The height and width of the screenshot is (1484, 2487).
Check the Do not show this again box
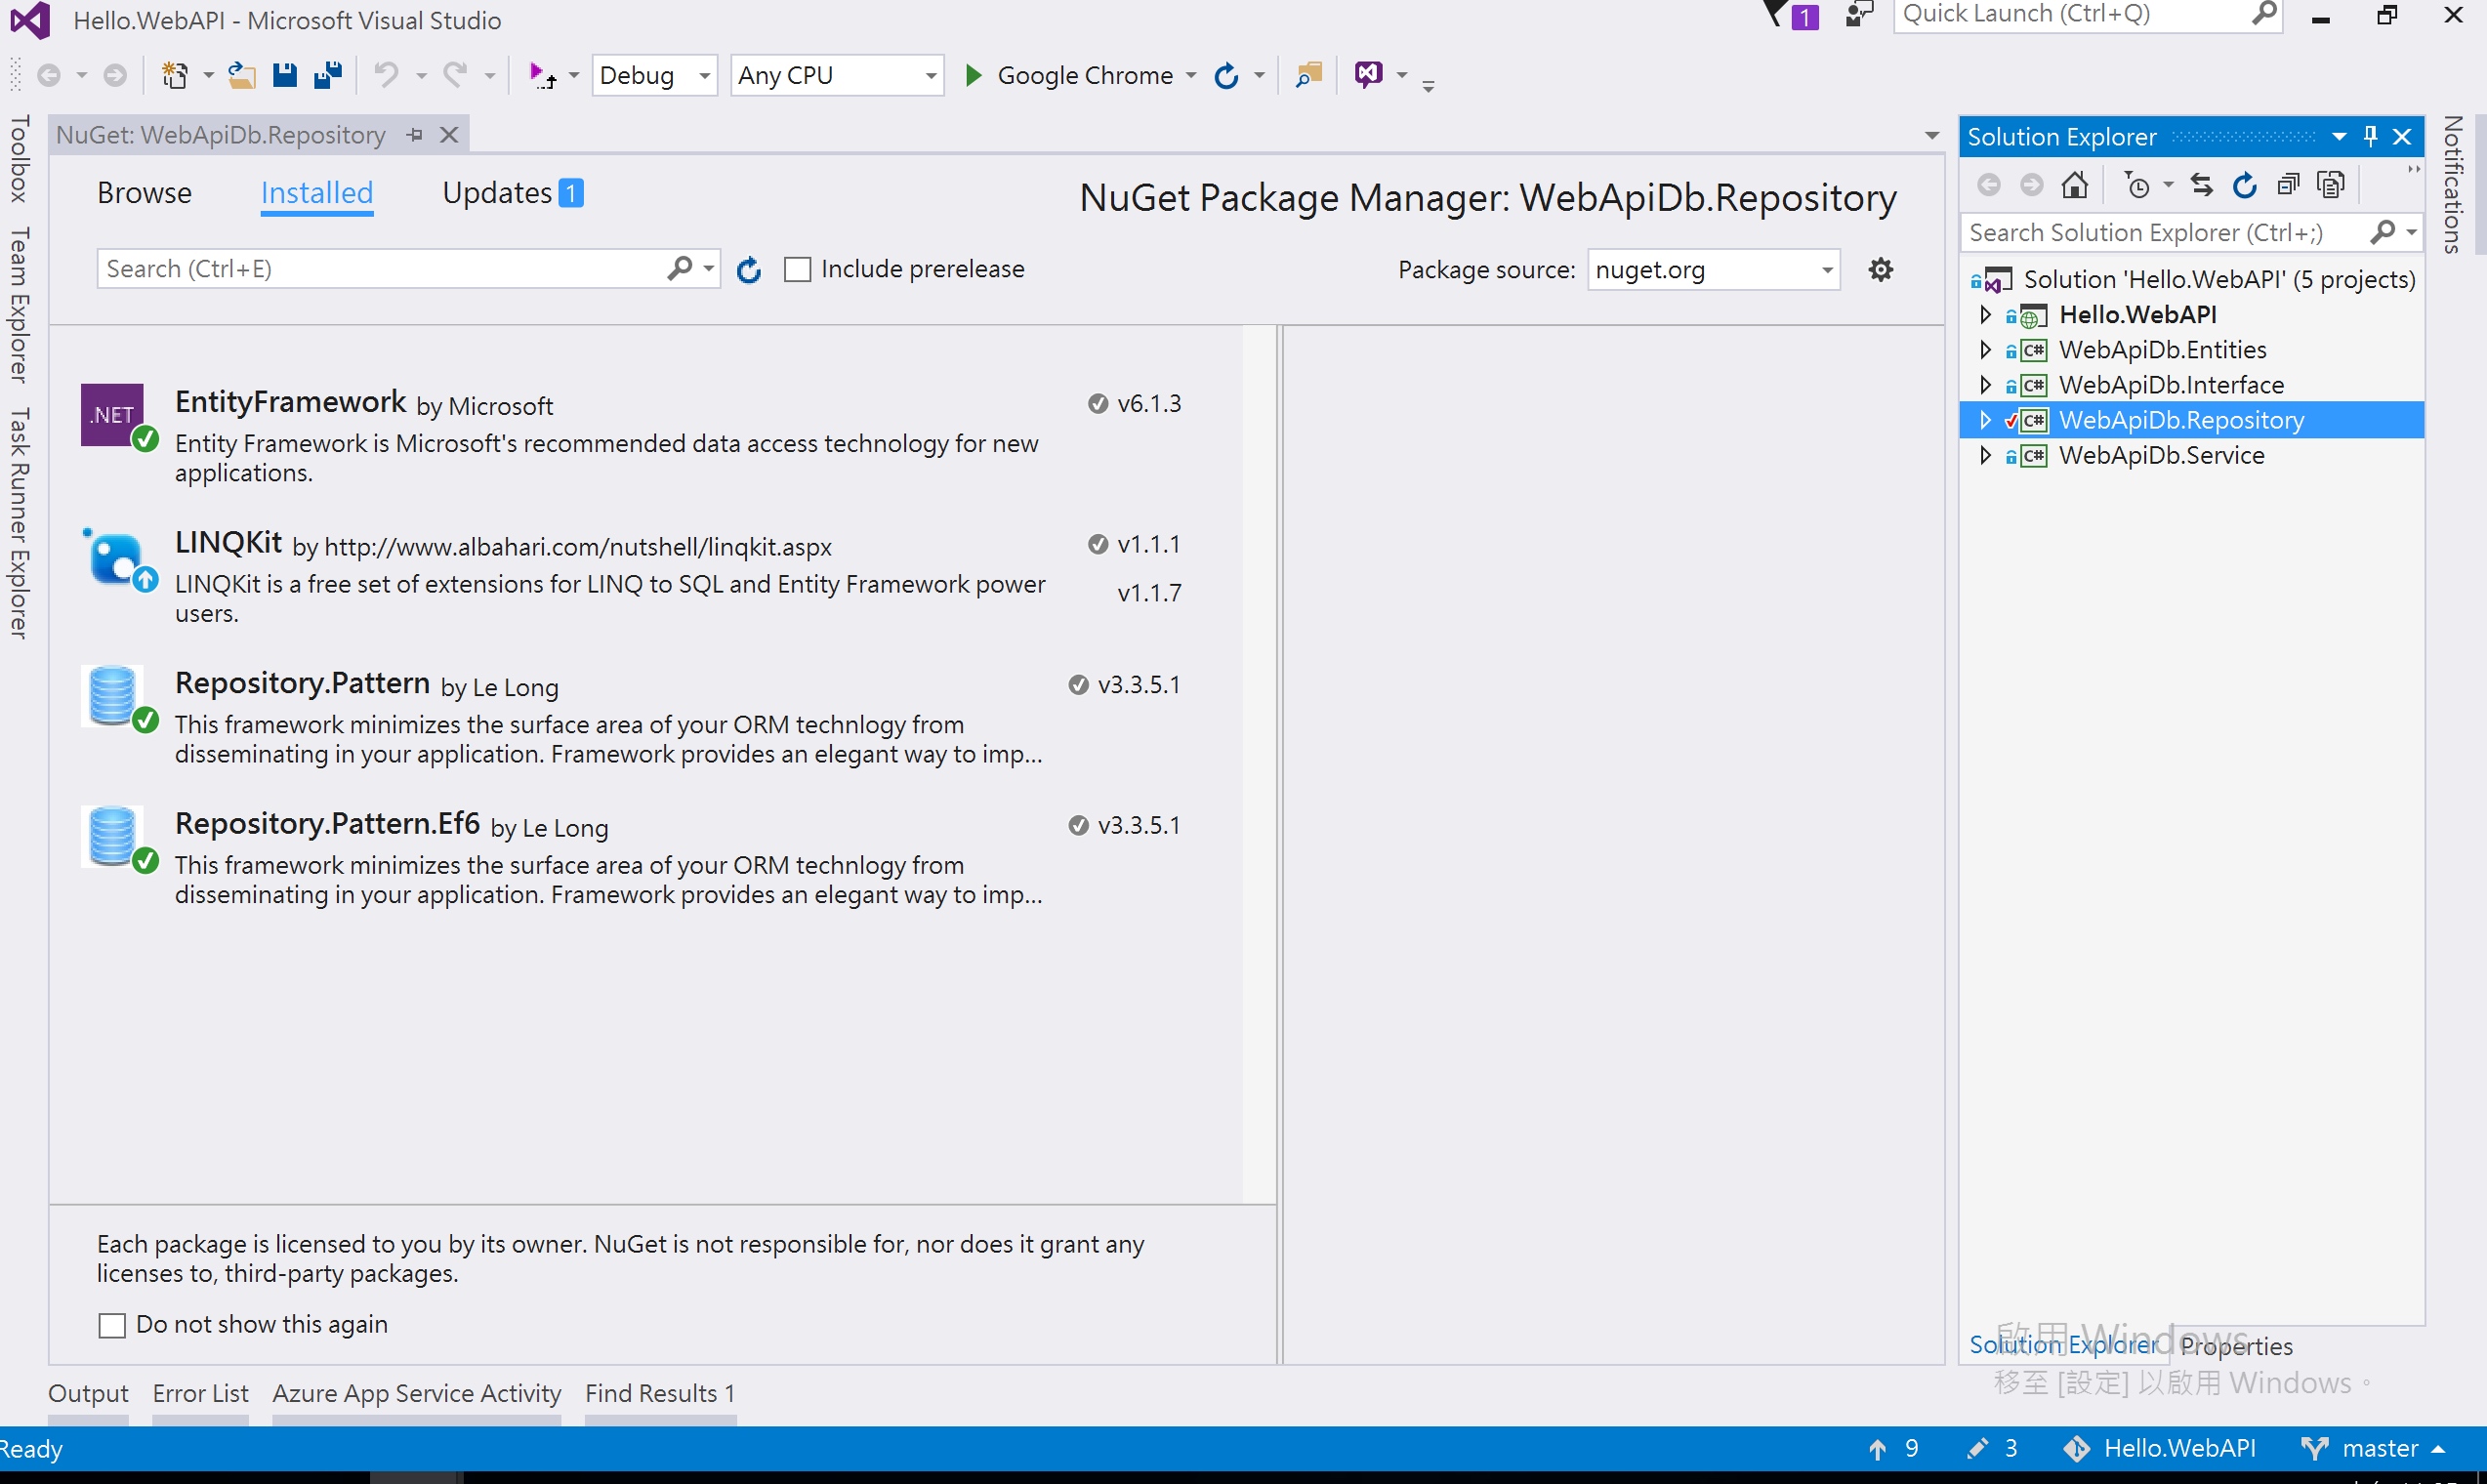point(112,1326)
